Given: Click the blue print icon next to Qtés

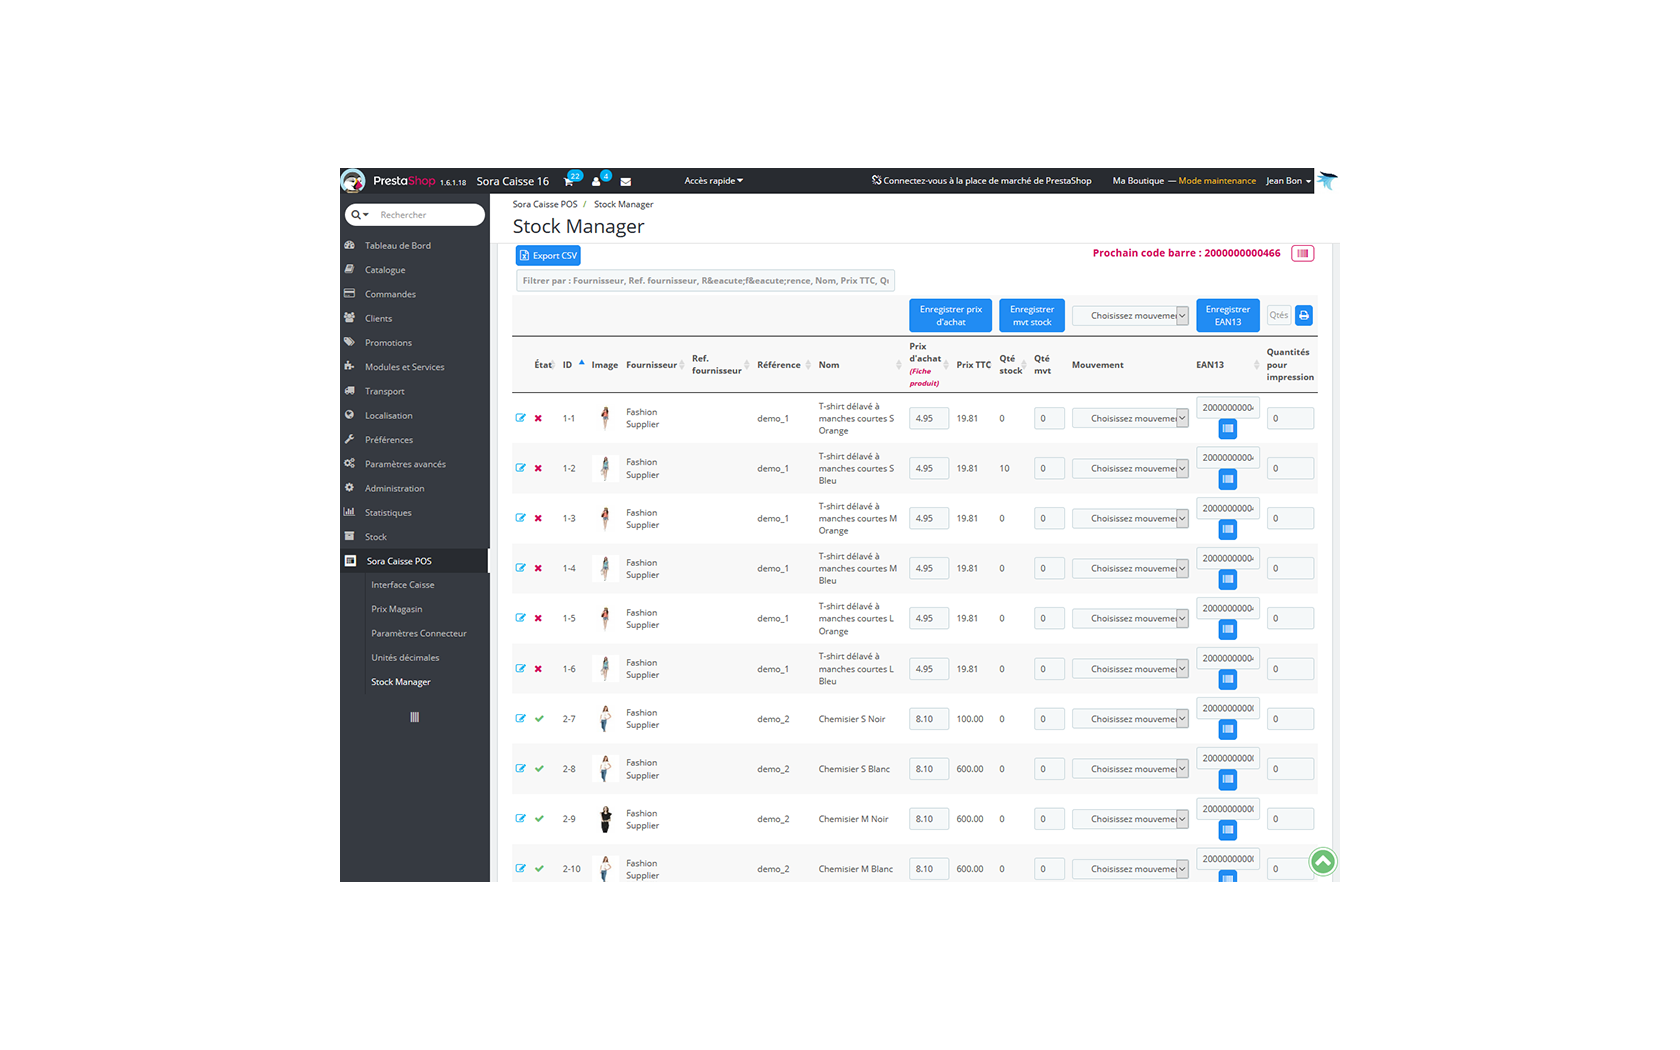Looking at the screenshot, I should [1304, 315].
